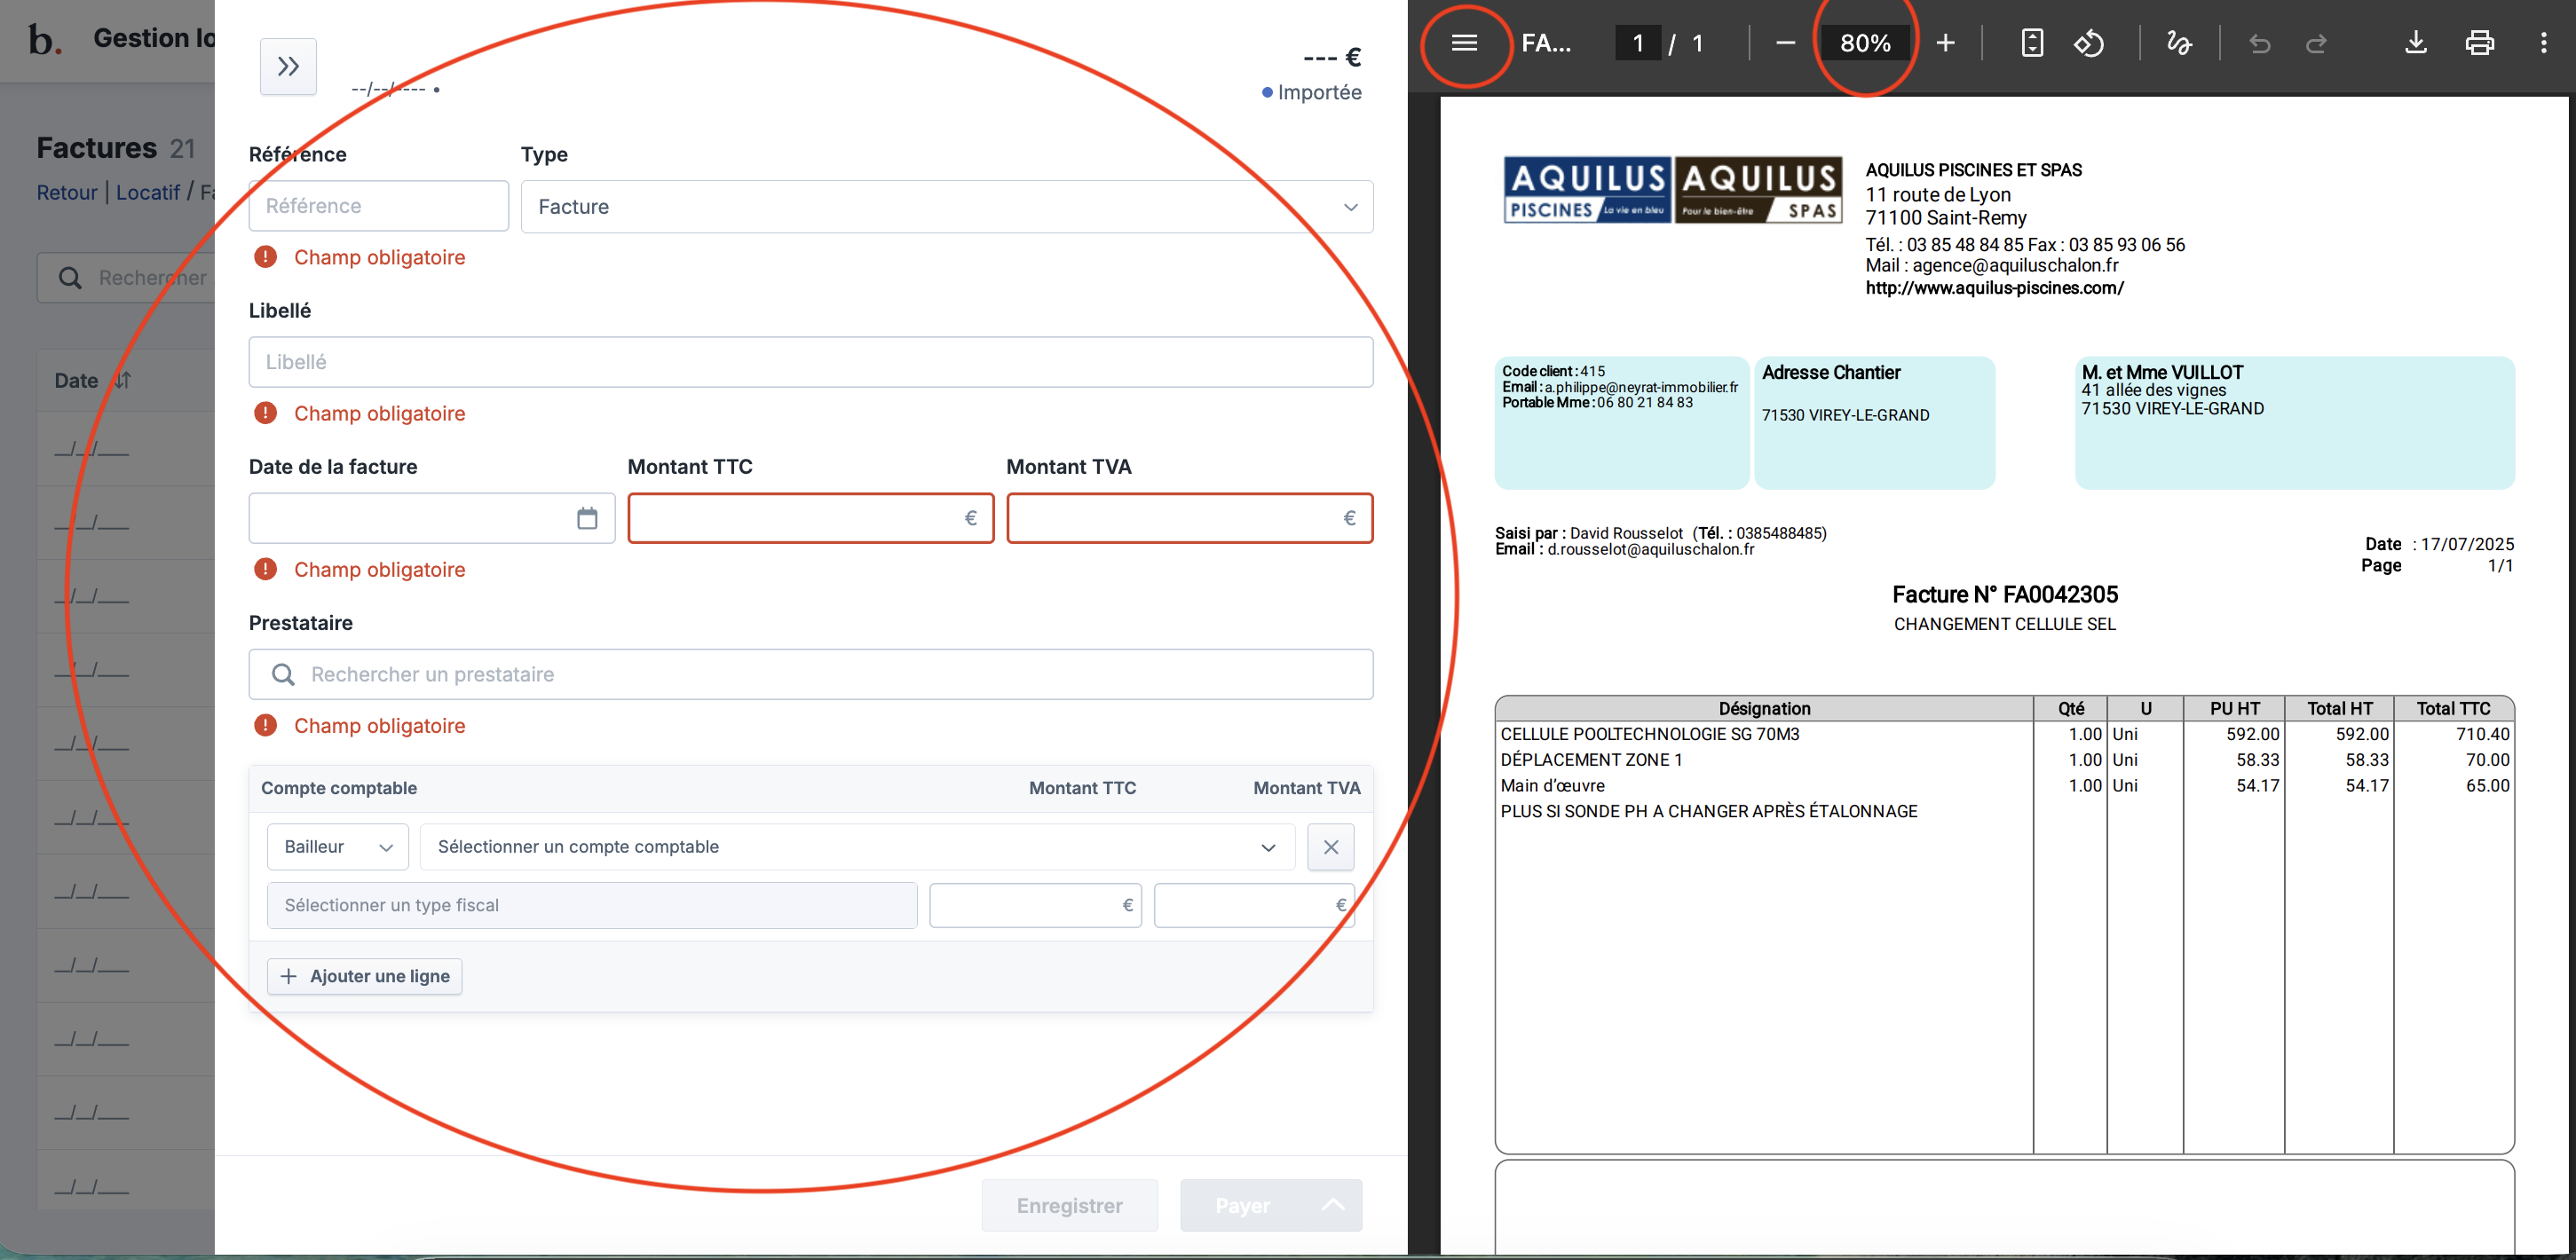
Task: Click the fit-to-page icon
Action: [x=2032, y=43]
